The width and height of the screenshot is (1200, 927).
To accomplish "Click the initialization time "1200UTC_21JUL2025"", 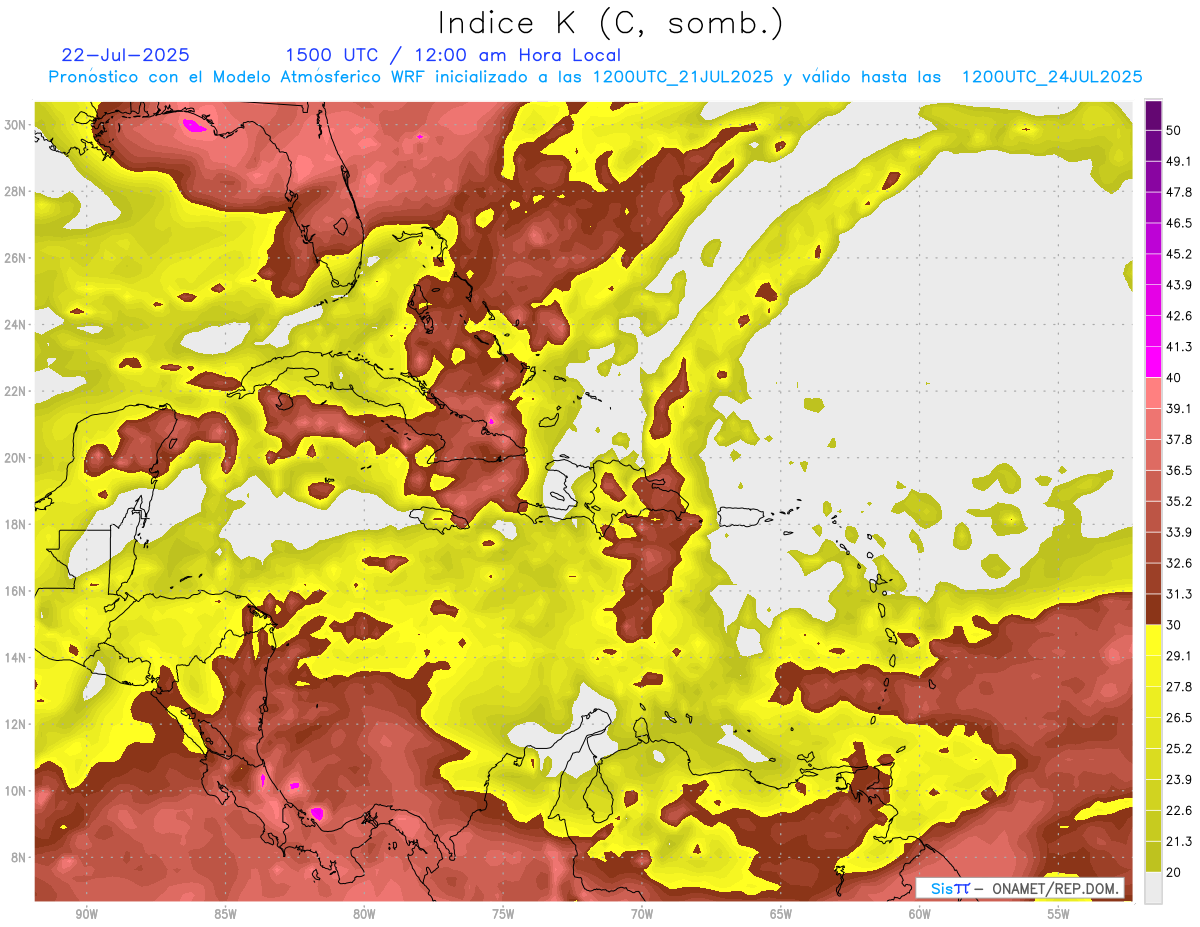I will (x=683, y=77).
